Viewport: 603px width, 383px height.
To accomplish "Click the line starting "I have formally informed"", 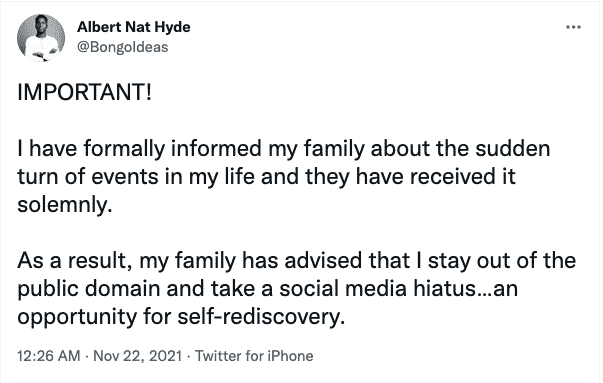I will point(283,149).
